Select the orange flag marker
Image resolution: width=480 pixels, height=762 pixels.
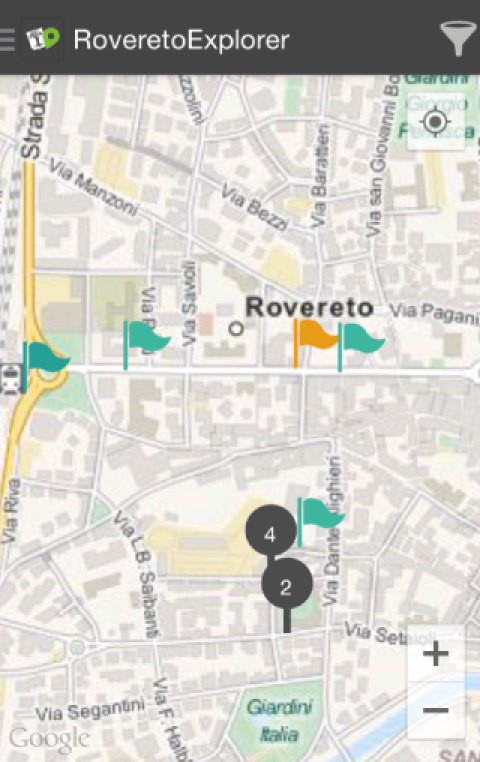click(x=315, y=343)
